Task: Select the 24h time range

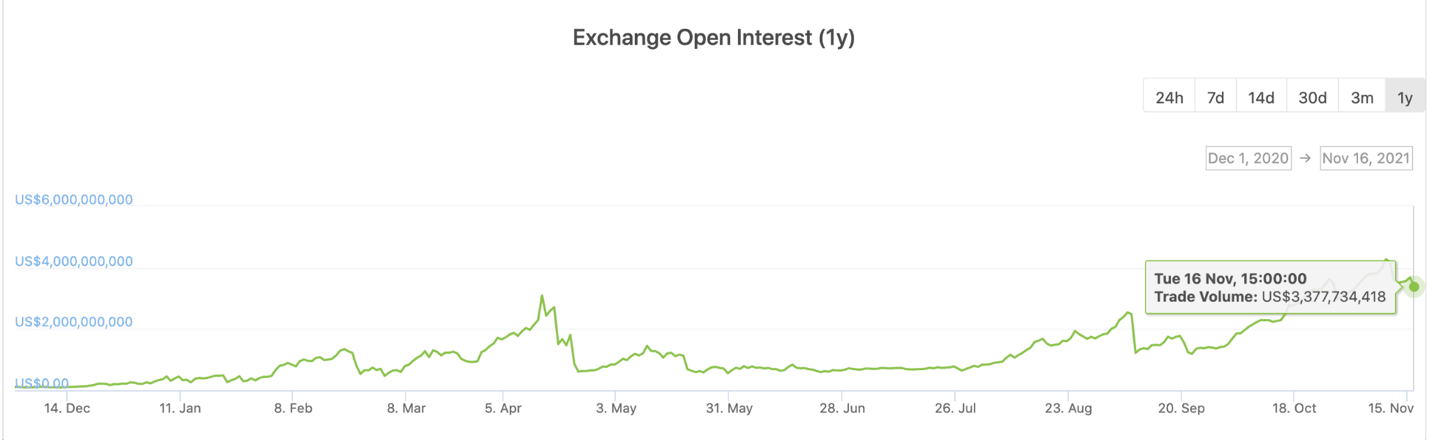Action: pyautogui.click(x=1169, y=97)
